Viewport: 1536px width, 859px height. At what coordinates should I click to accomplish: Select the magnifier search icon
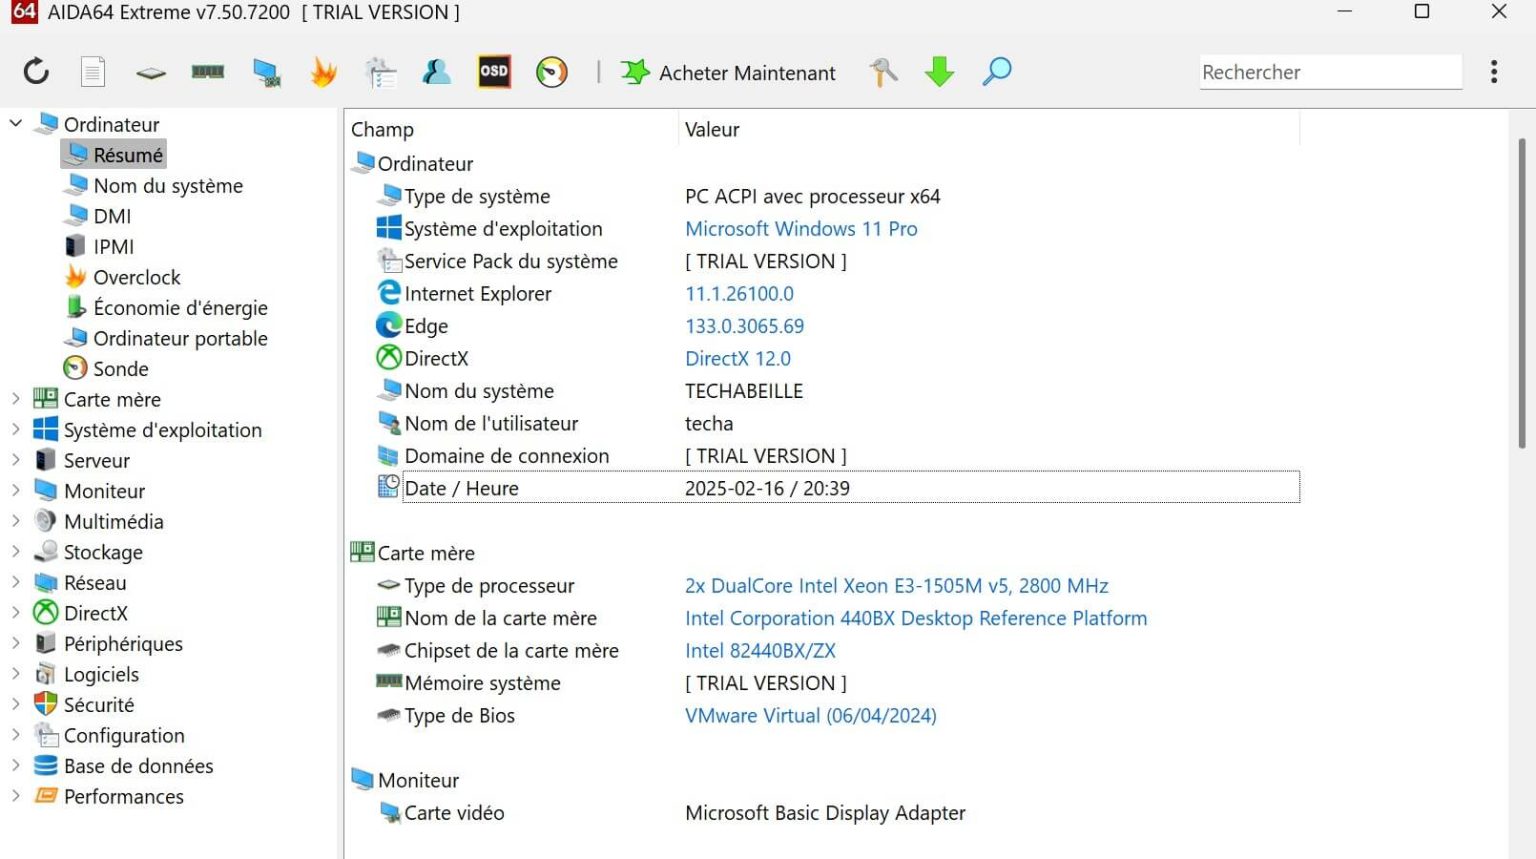(995, 71)
